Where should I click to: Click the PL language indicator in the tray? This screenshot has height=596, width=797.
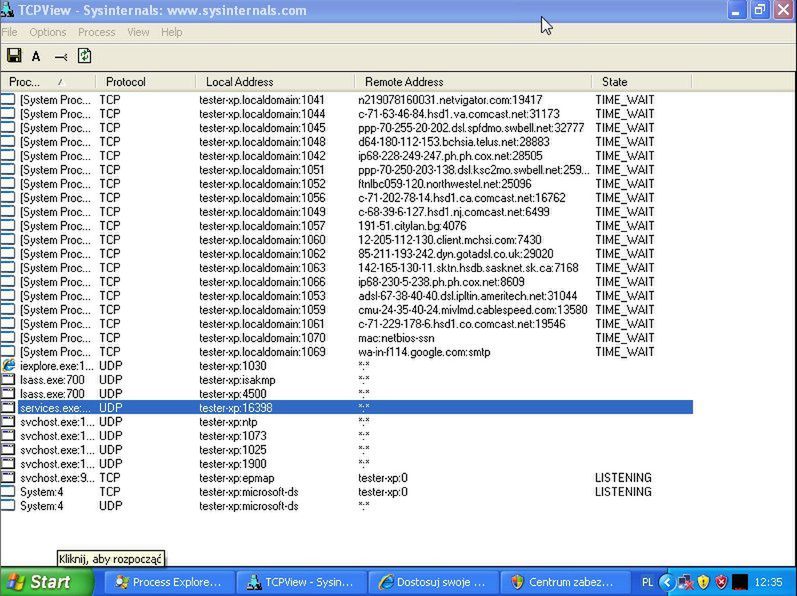[x=647, y=582]
